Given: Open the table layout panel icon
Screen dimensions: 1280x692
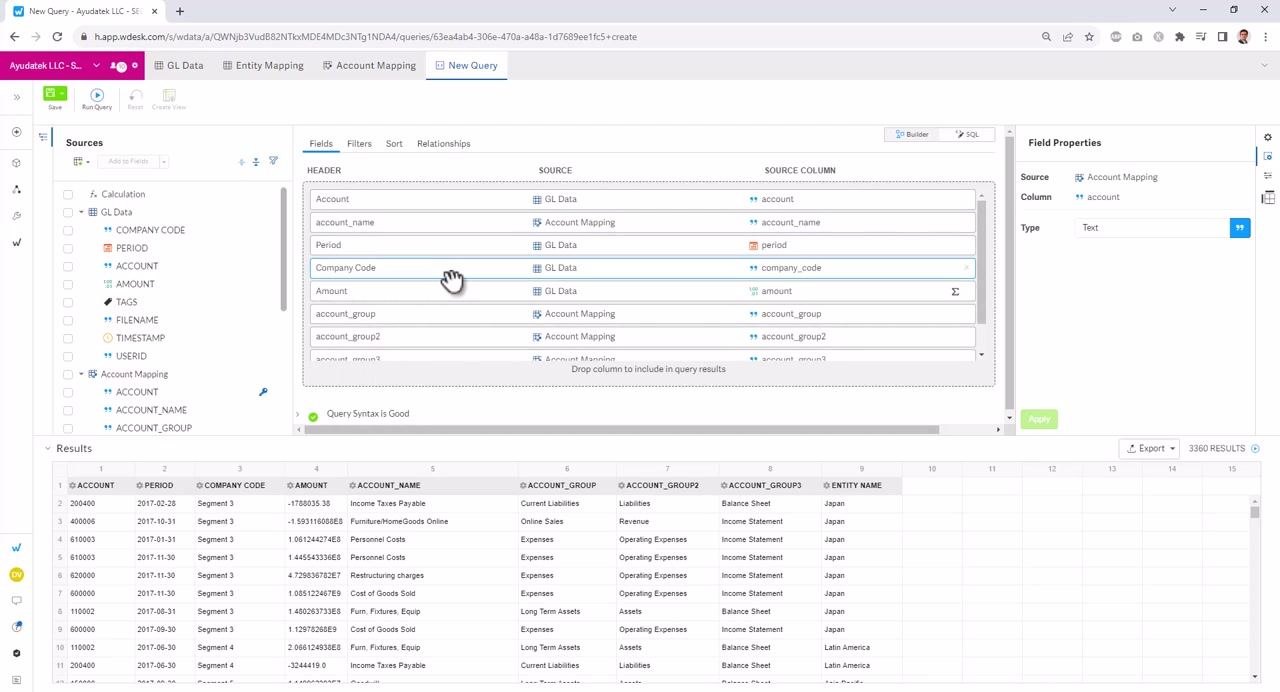Looking at the screenshot, I should coord(1268,197).
